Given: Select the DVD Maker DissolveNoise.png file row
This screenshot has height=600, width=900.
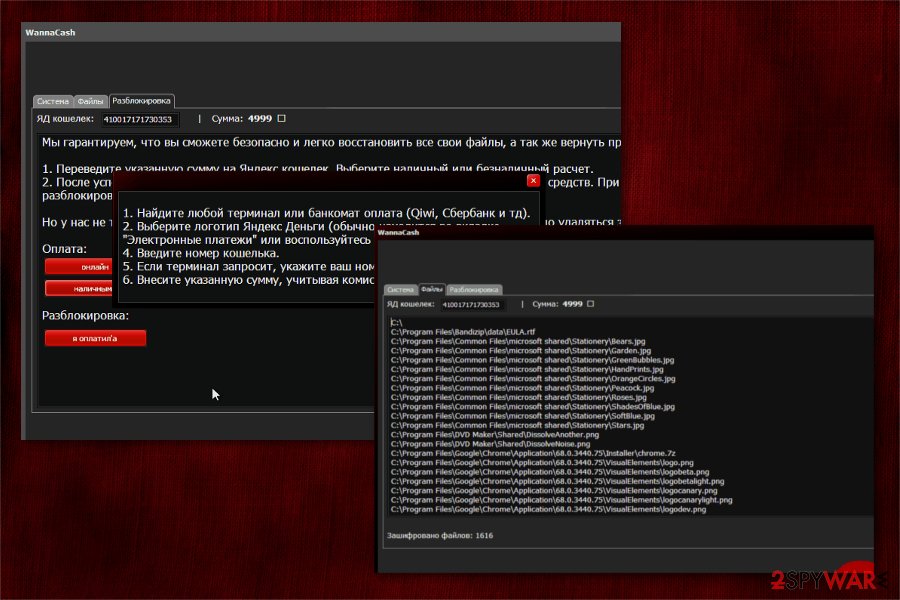Looking at the screenshot, I should 490,444.
